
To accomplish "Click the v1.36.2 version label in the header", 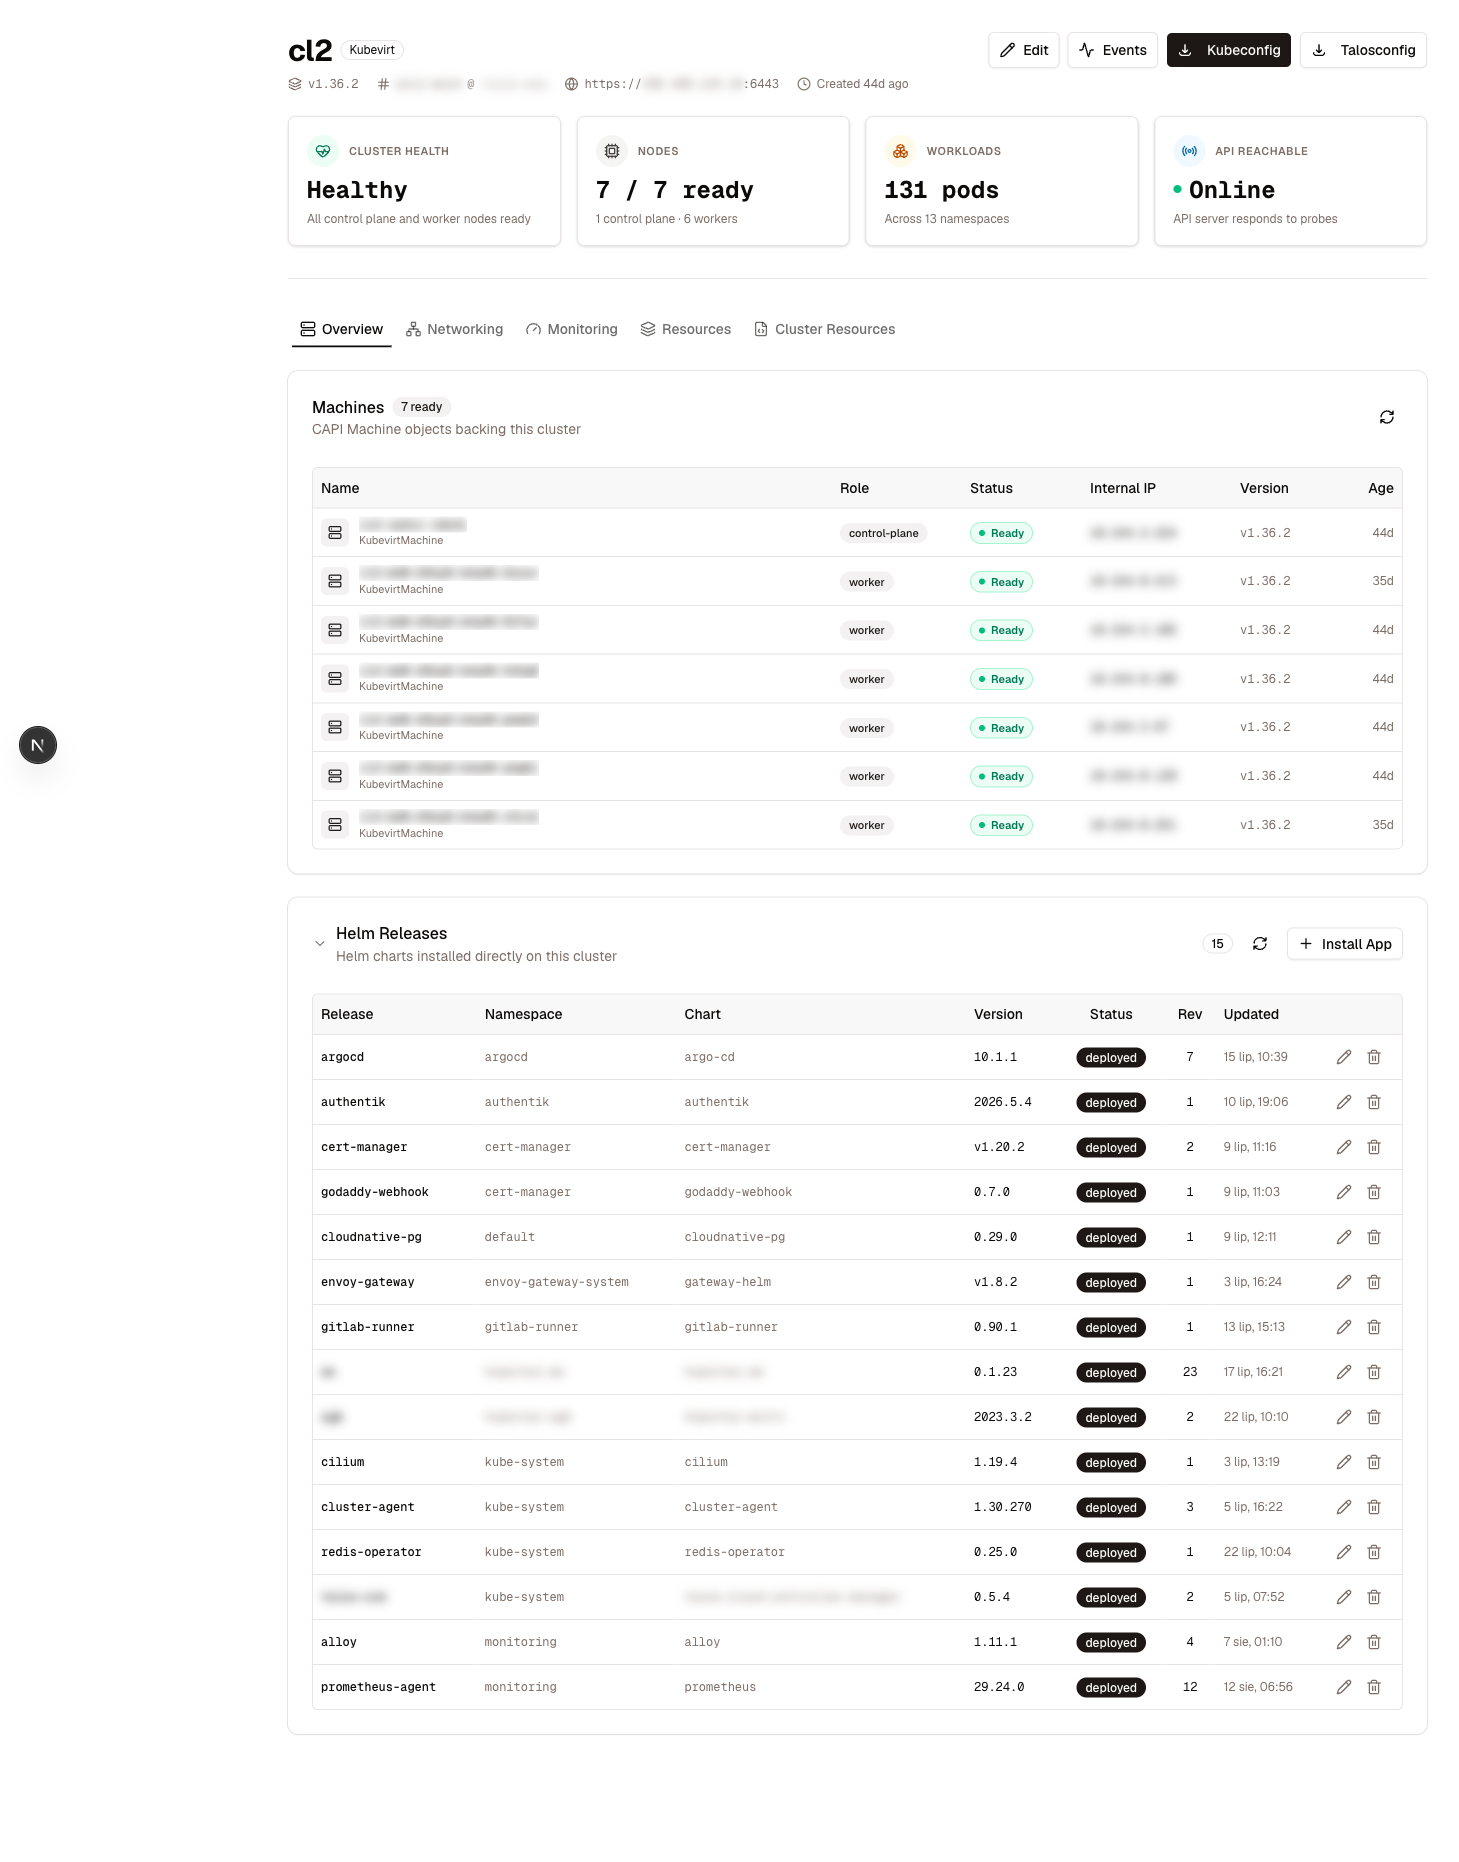I will tap(323, 84).
